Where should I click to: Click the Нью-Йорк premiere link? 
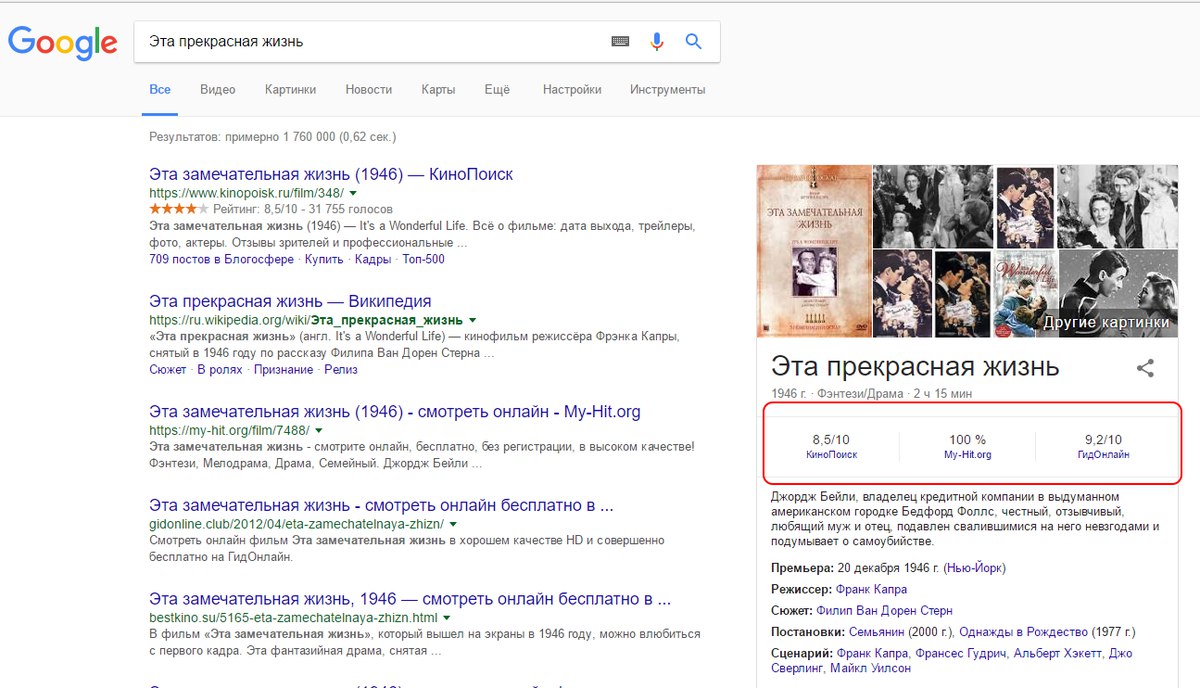point(975,568)
